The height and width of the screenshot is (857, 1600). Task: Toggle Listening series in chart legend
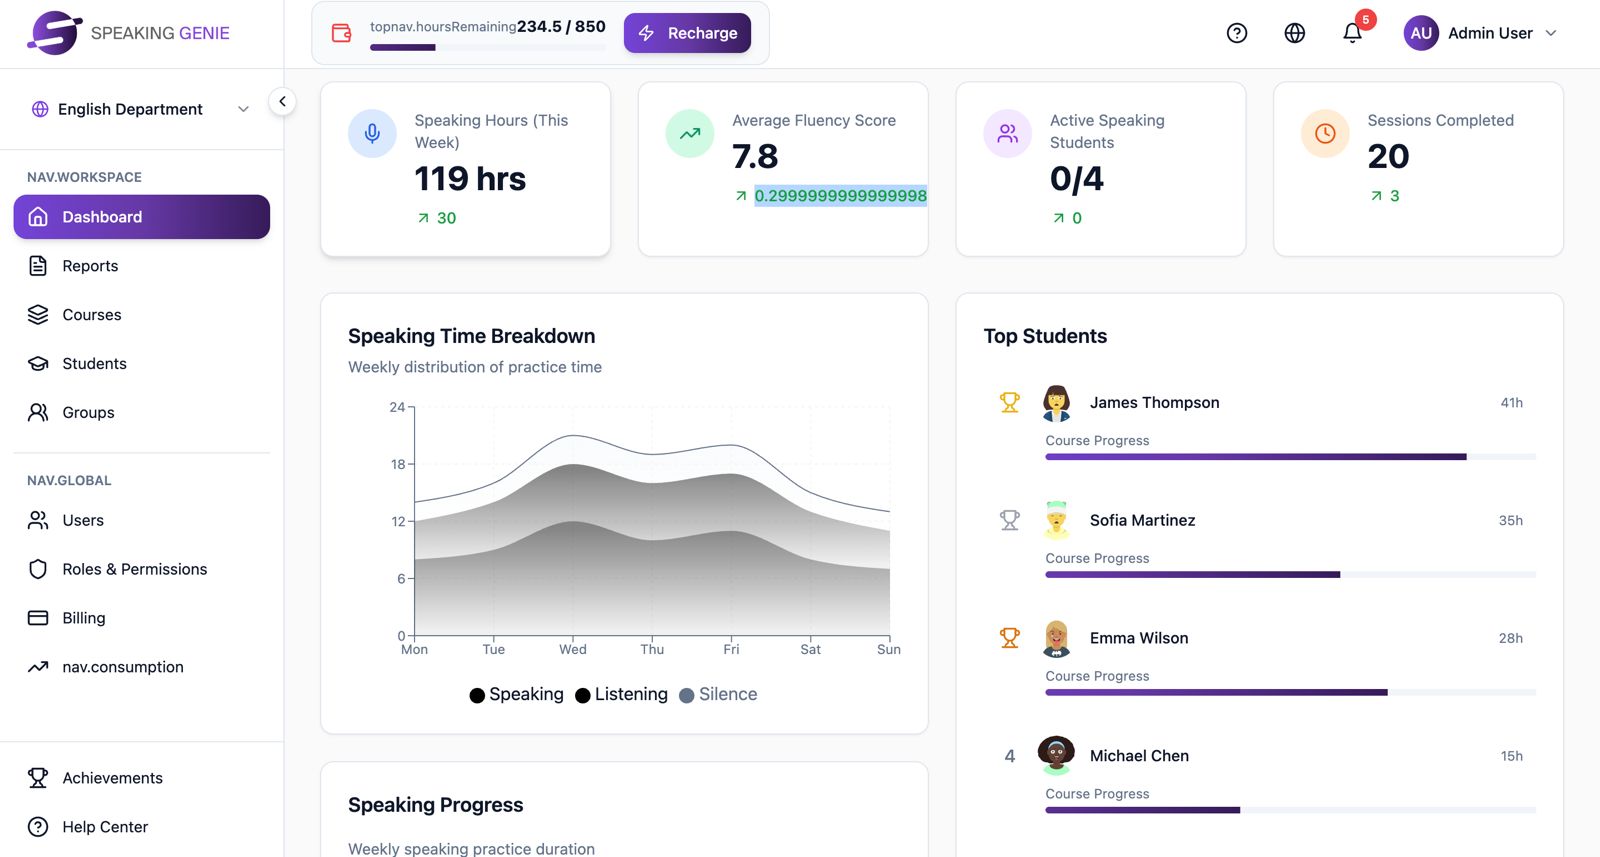[x=621, y=694]
